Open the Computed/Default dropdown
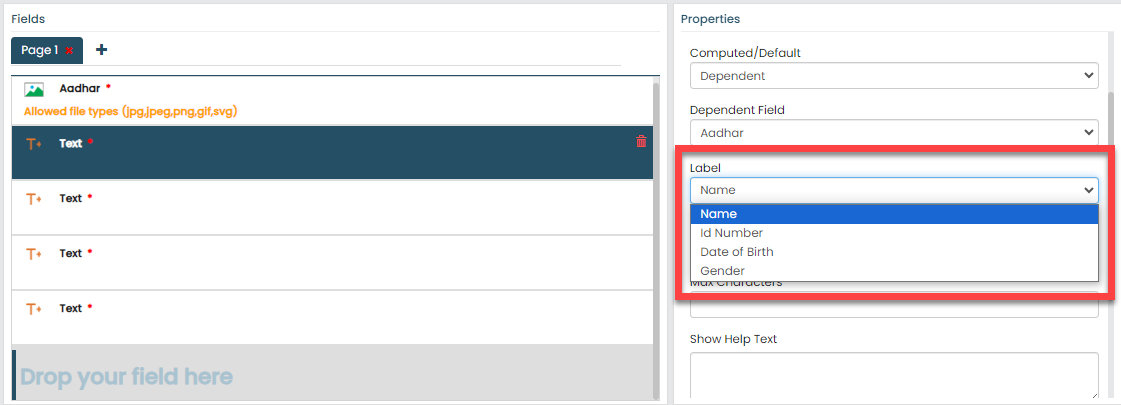Screen dimensions: 1121x405 [x=893, y=75]
